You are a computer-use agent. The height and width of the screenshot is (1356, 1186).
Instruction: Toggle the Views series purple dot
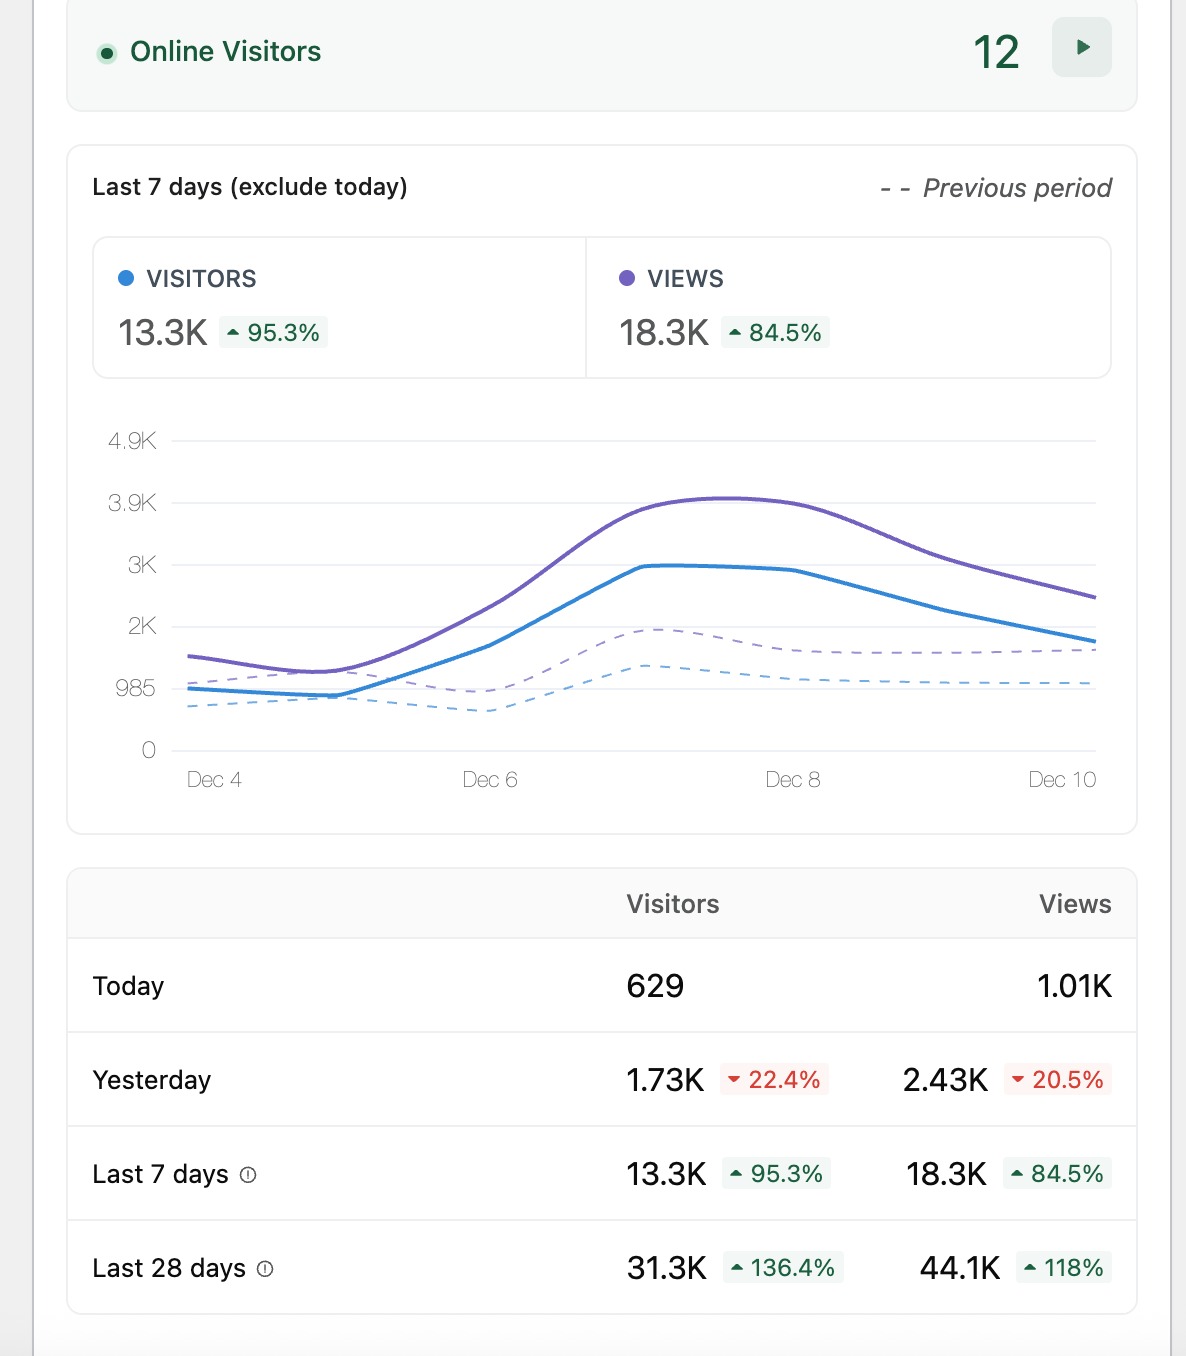[627, 279]
